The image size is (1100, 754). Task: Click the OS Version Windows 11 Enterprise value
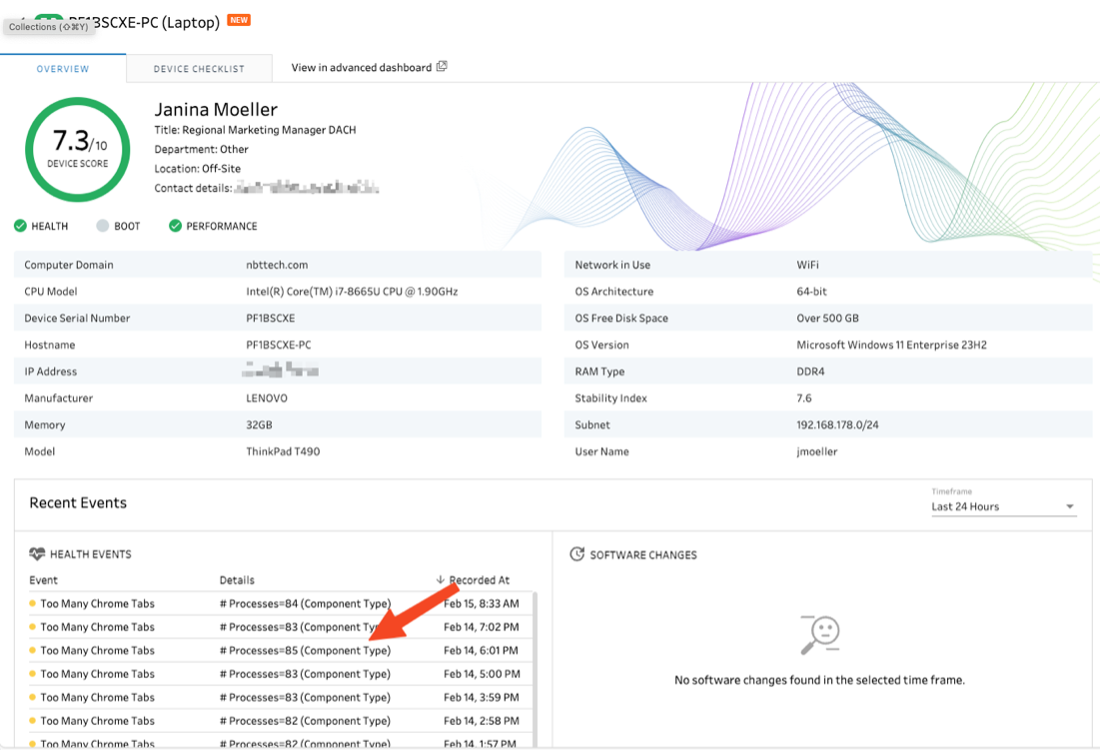[892, 345]
